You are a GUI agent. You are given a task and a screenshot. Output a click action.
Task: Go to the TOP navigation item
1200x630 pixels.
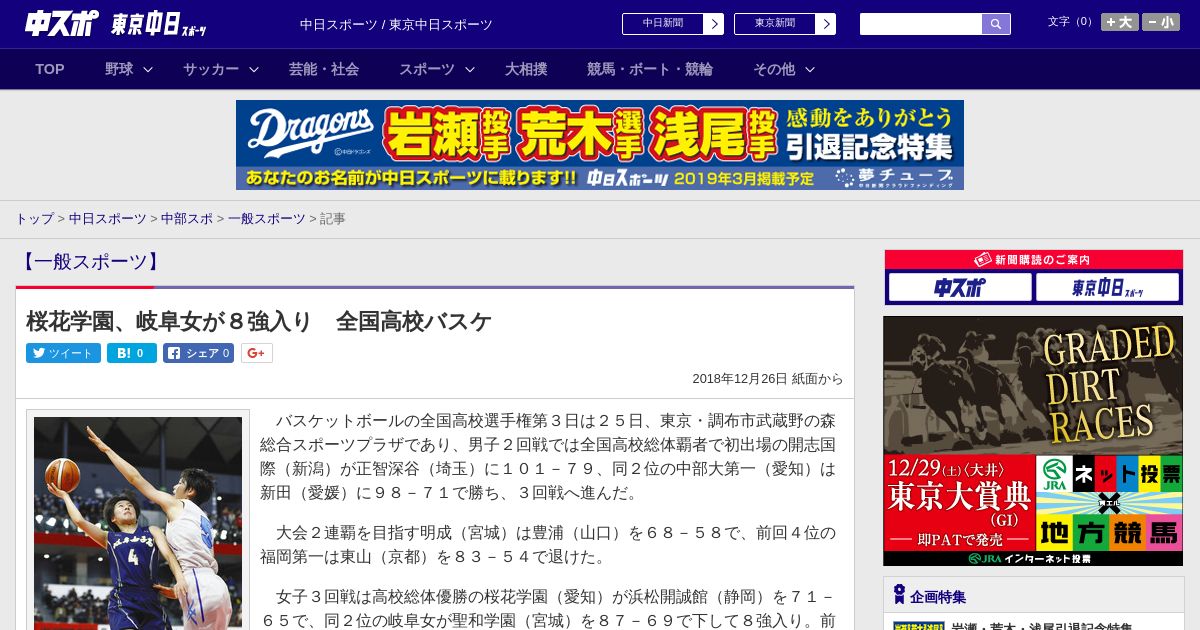pos(50,69)
